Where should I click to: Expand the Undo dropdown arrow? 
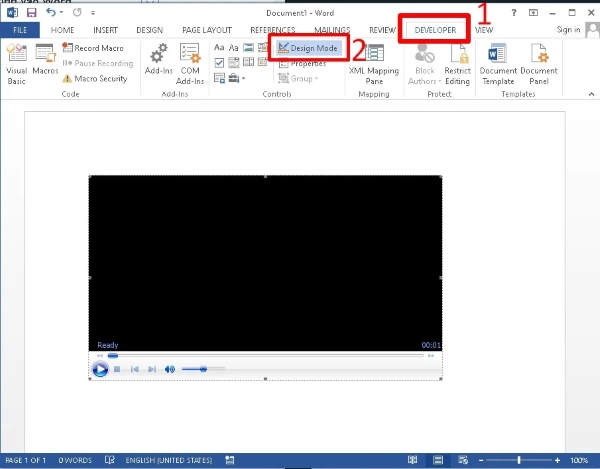point(62,11)
